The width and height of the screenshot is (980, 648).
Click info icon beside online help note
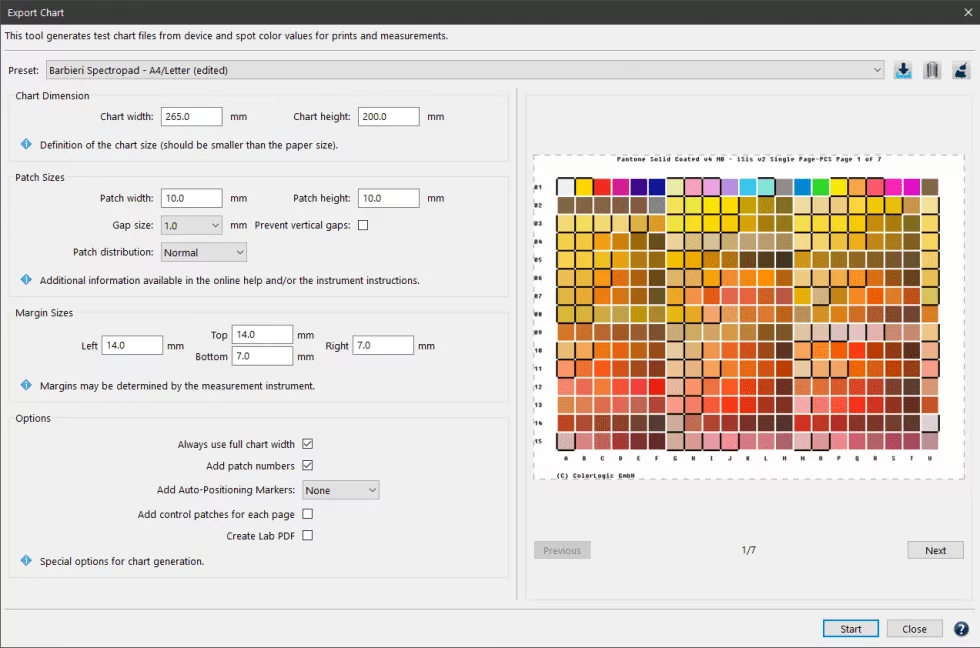click(x=26, y=280)
